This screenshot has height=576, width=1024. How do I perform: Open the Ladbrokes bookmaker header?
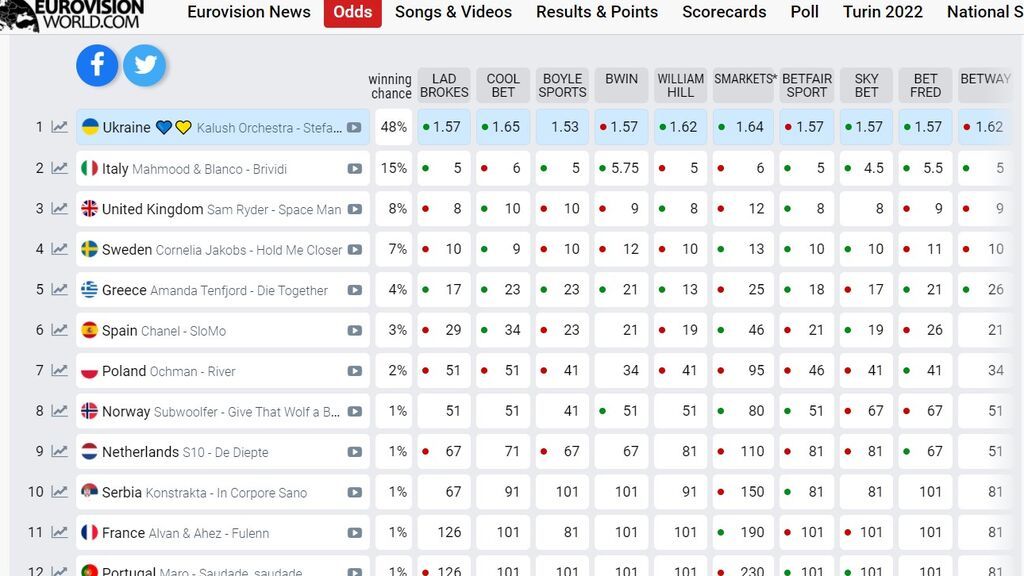tap(444, 85)
